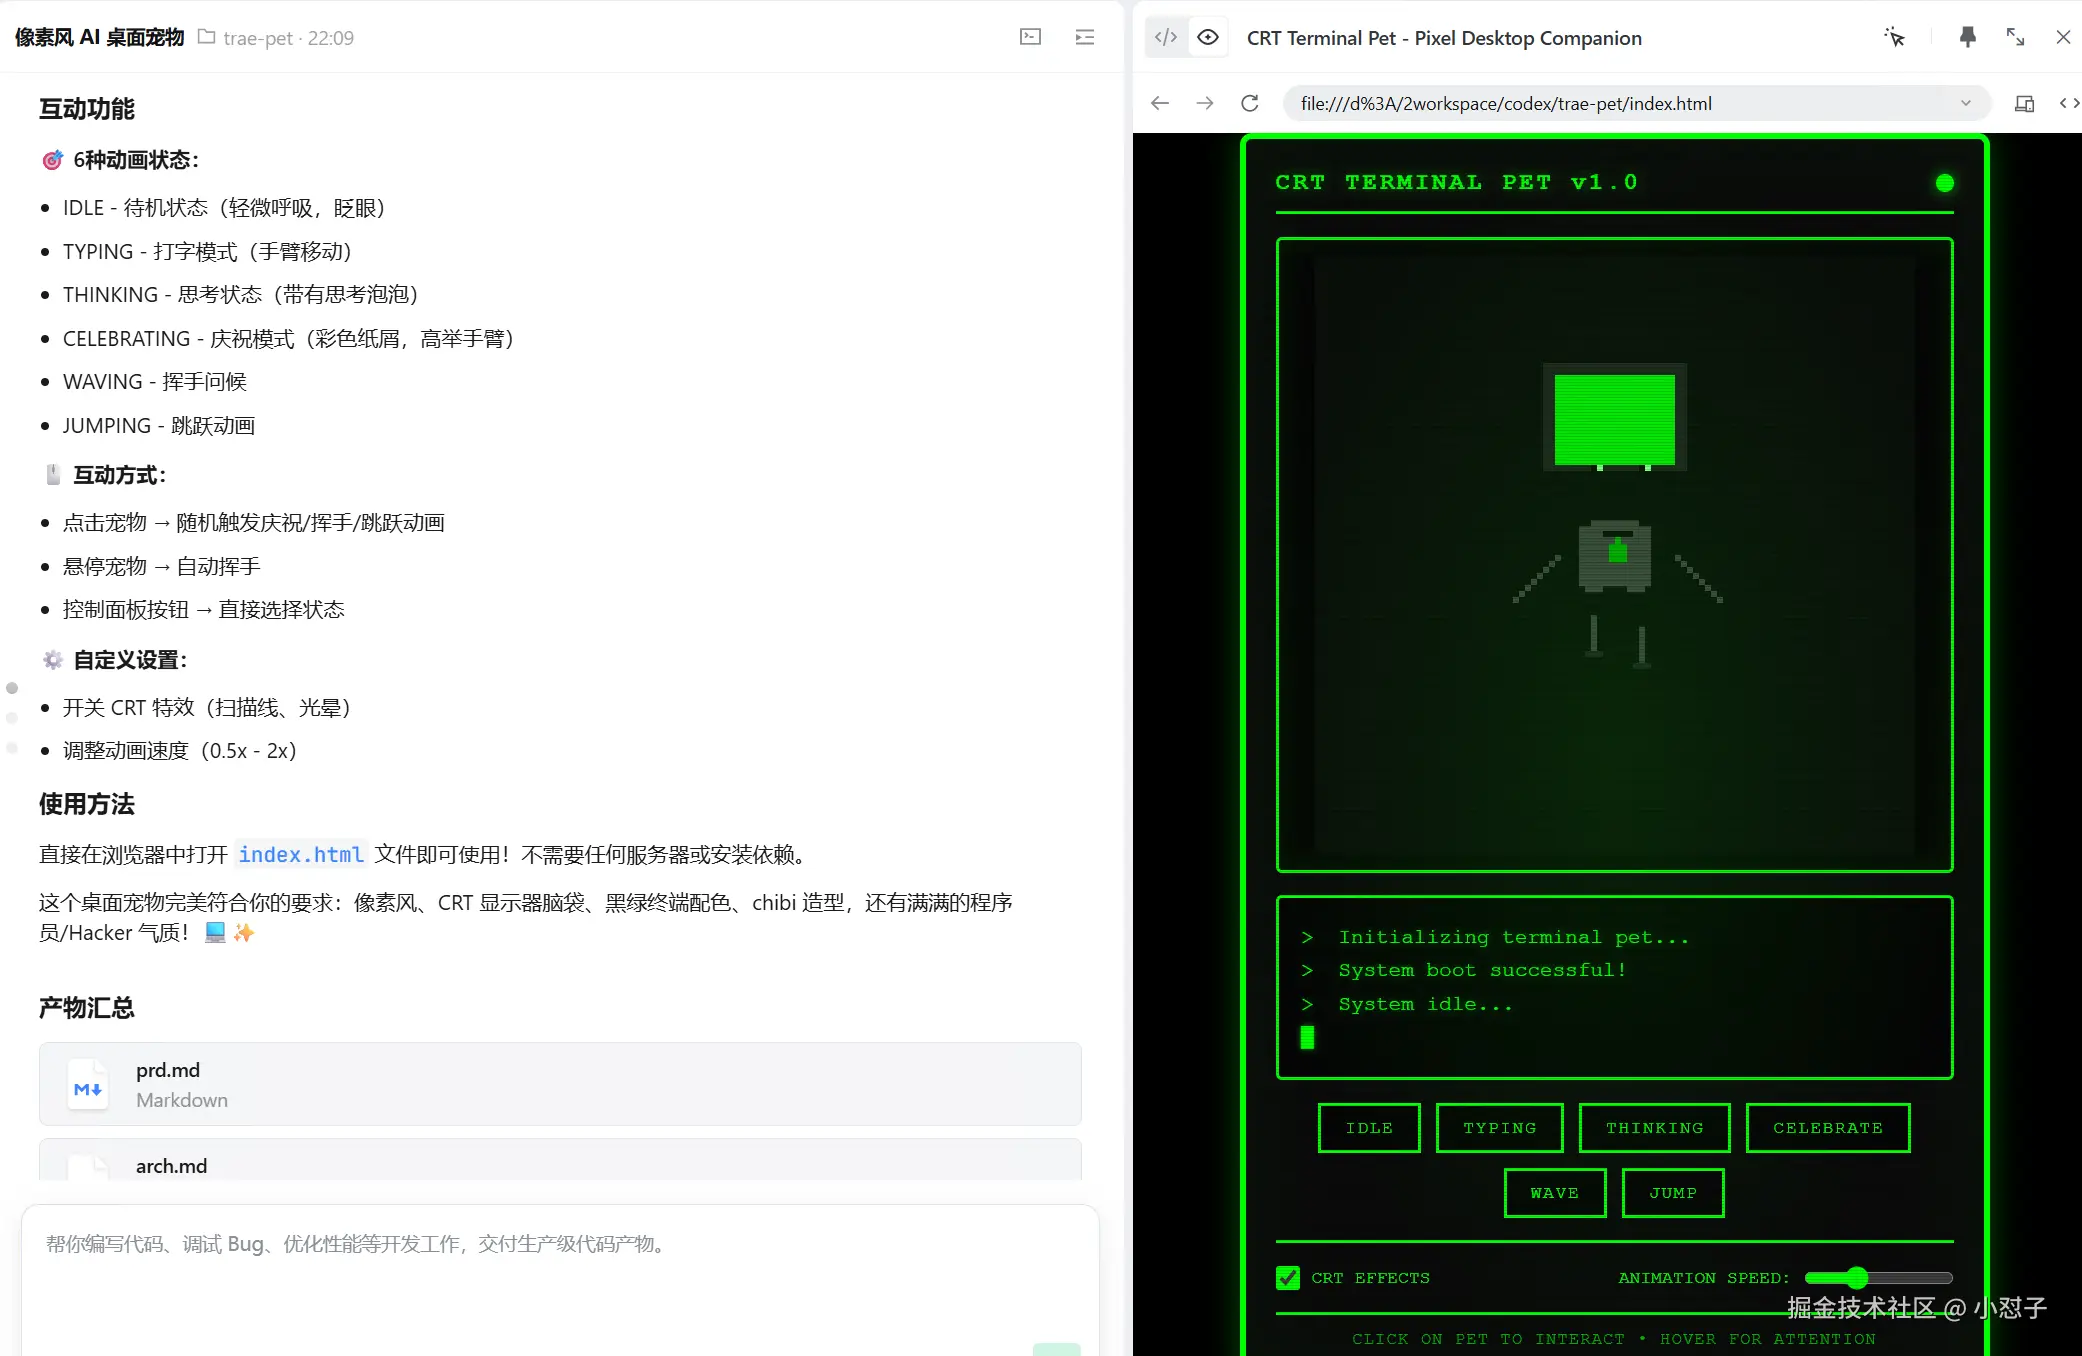Click the '互动功能' heading

(x=87, y=109)
